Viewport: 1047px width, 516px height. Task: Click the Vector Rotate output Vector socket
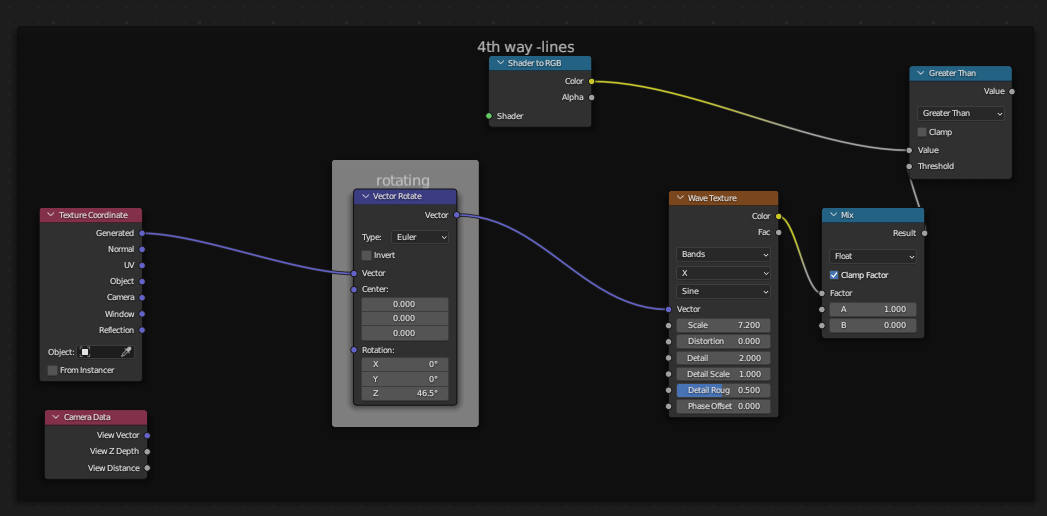[x=457, y=215]
